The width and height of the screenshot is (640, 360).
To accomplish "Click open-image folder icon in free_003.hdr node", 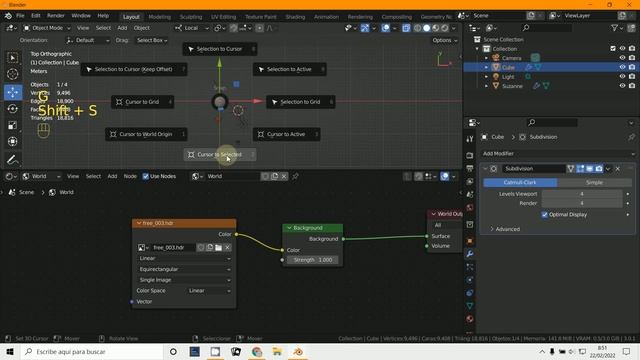I will pos(218,247).
